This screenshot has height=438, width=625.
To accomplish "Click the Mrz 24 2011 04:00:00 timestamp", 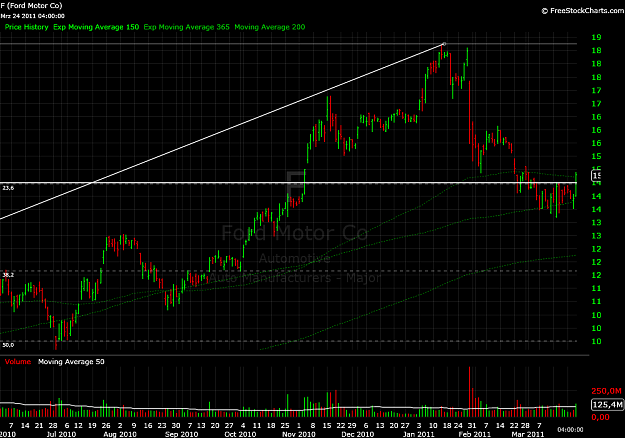I will [32, 16].
